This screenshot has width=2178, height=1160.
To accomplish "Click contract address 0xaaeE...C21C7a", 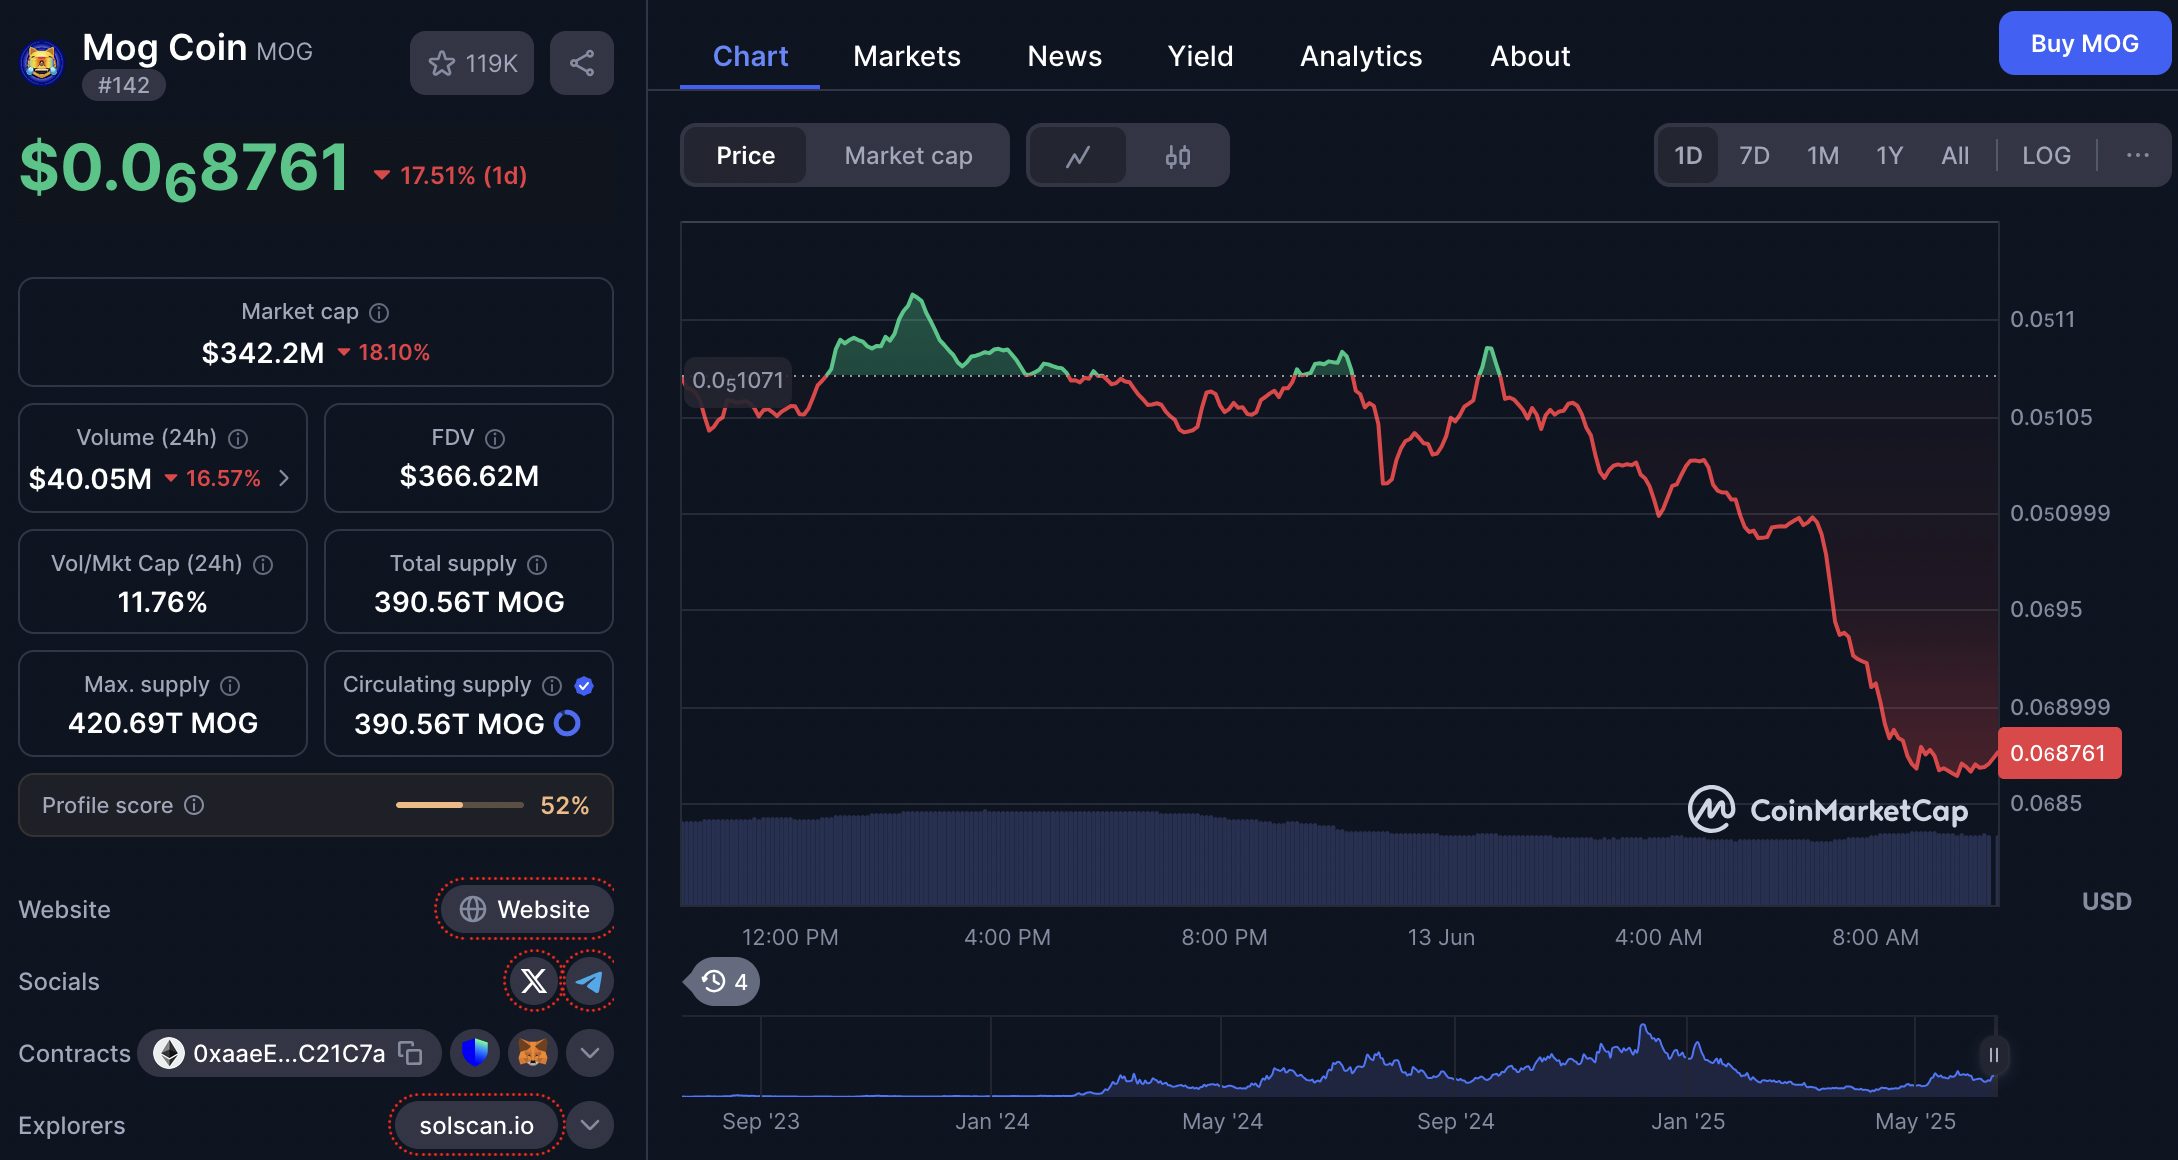I will (289, 1053).
